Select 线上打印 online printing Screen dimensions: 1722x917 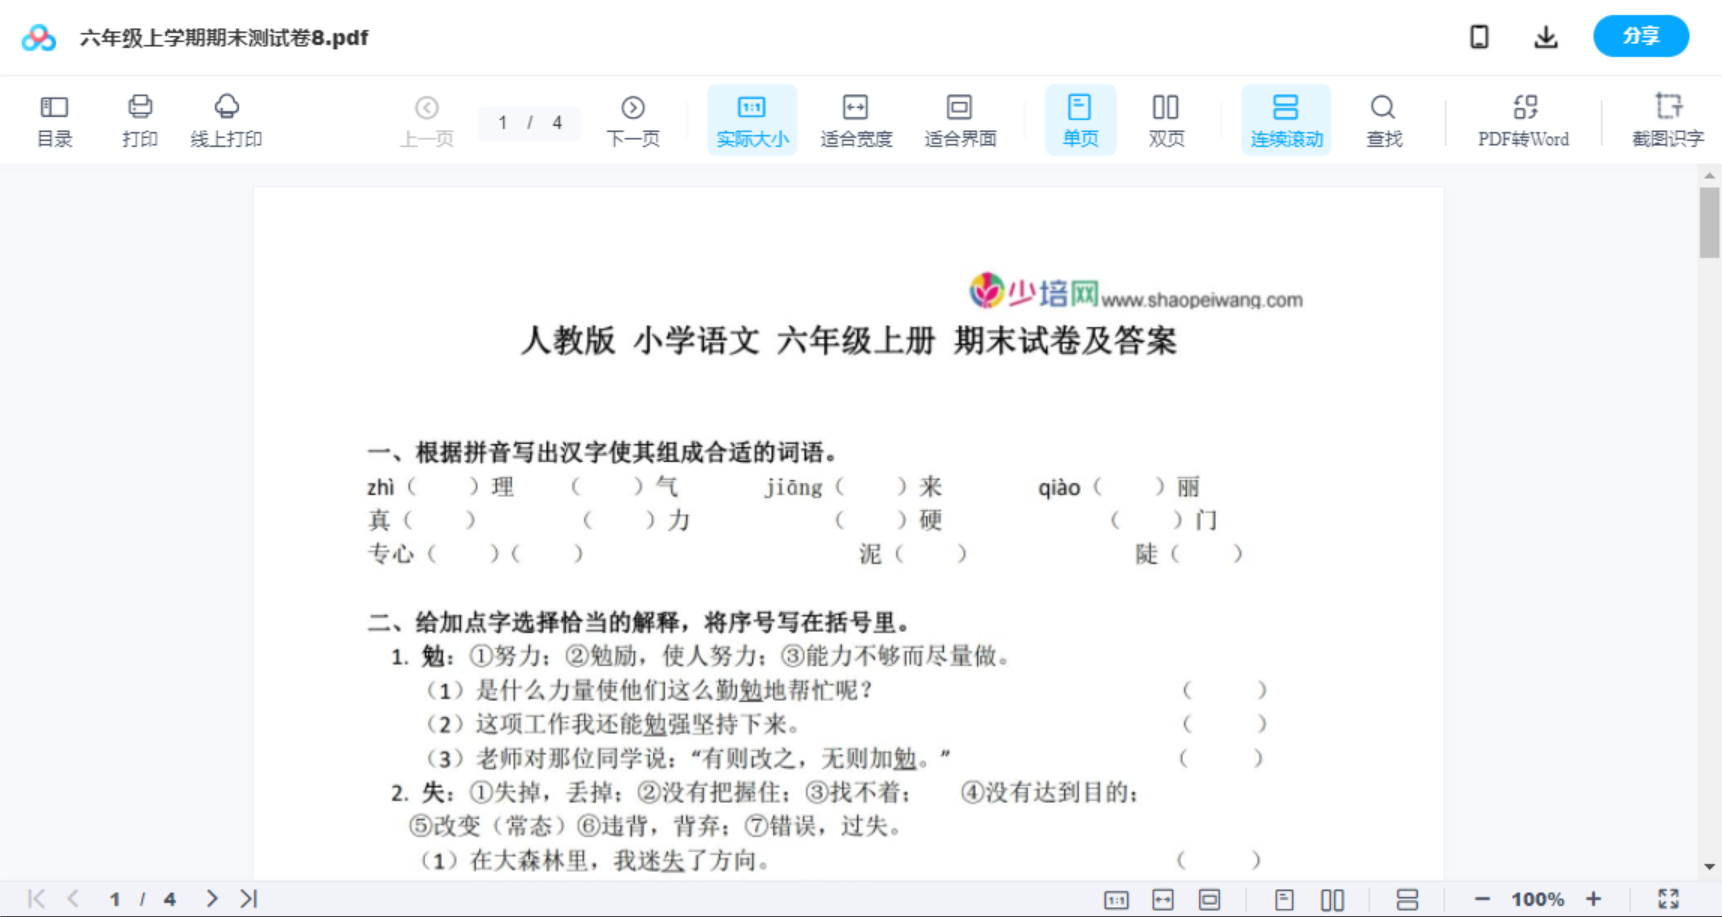click(226, 118)
